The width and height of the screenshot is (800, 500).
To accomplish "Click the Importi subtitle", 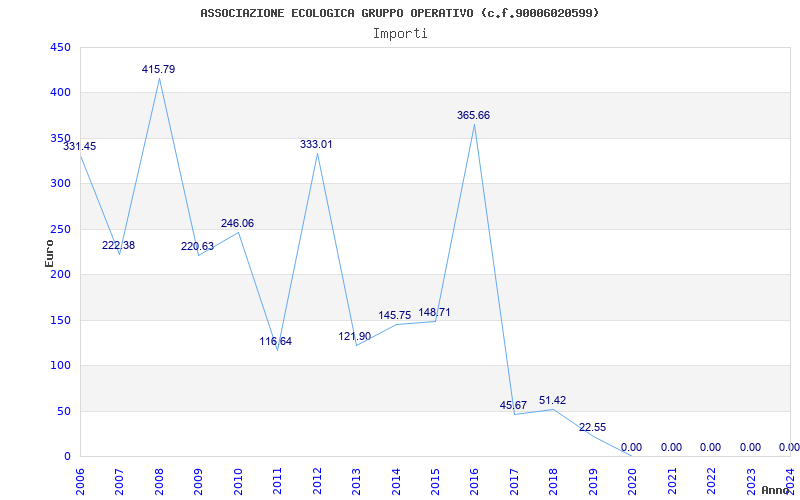I will (400, 34).
